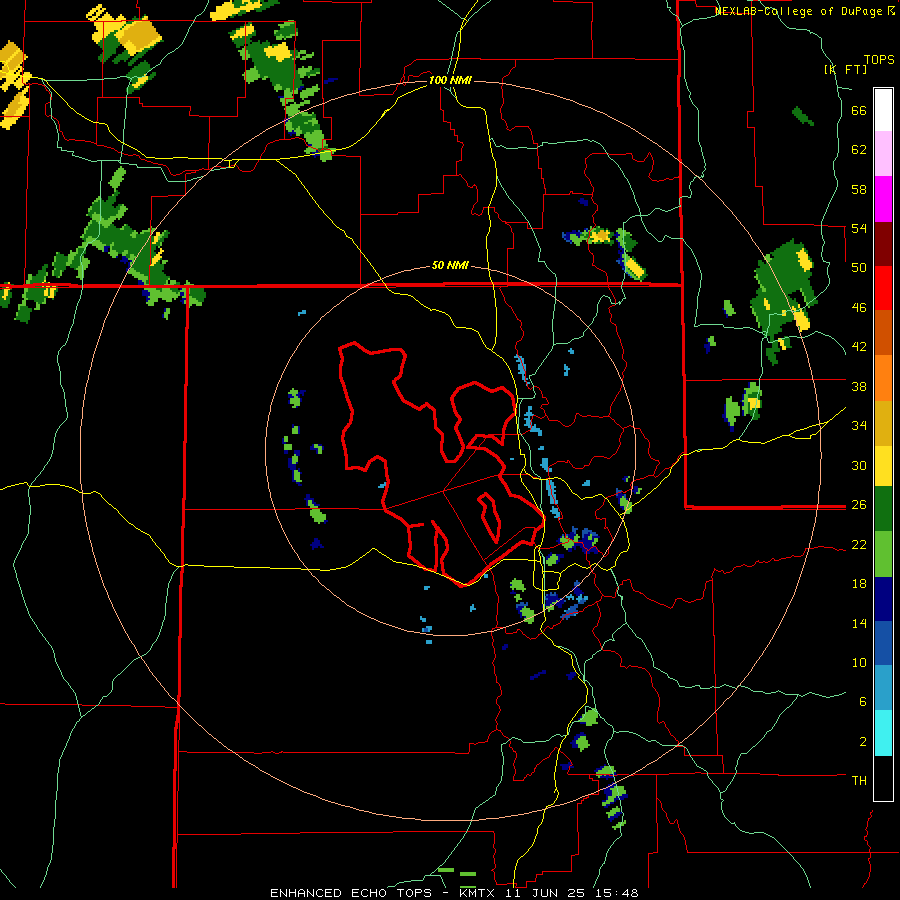Select the 100 NMI range ring label
Viewport: 900px width, 900px height.
click(x=450, y=80)
